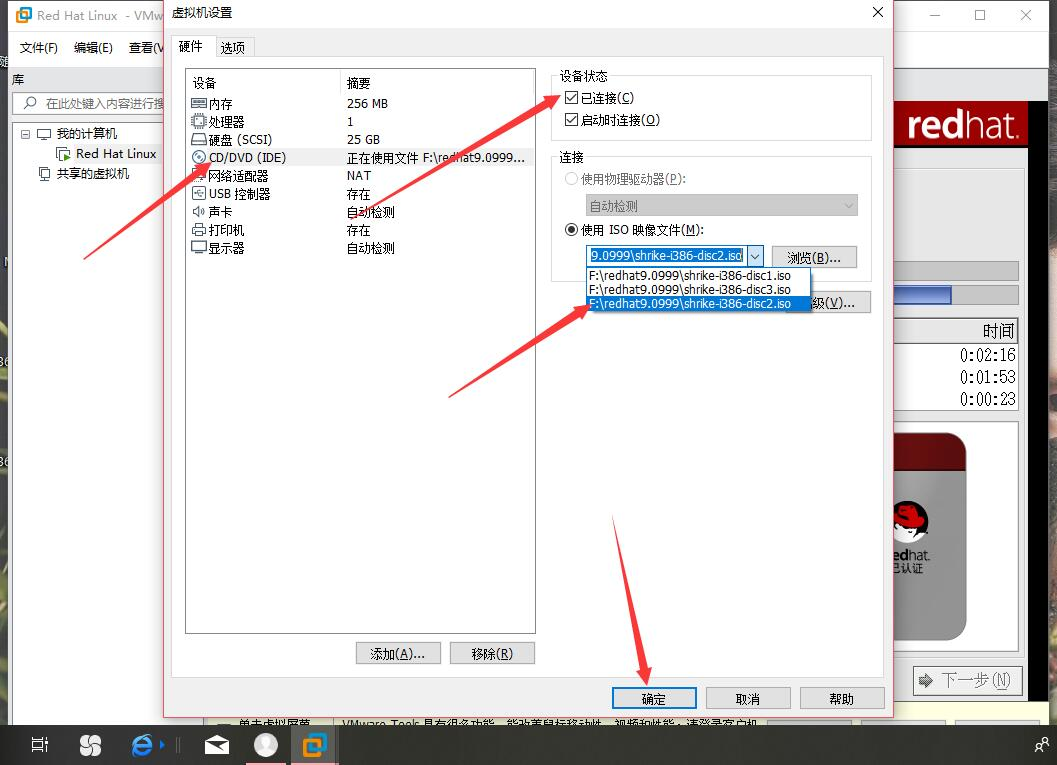The width and height of the screenshot is (1057, 765).
Task: Switch to the Options (选项) tab
Action: [x=233, y=47]
